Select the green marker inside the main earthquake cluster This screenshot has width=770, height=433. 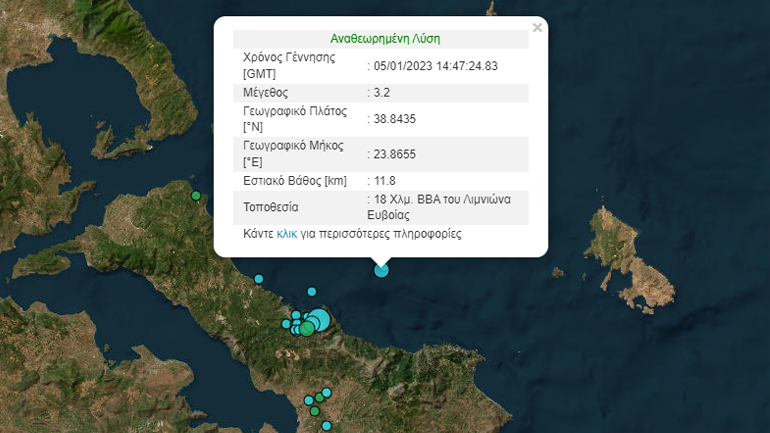(x=307, y=329)
